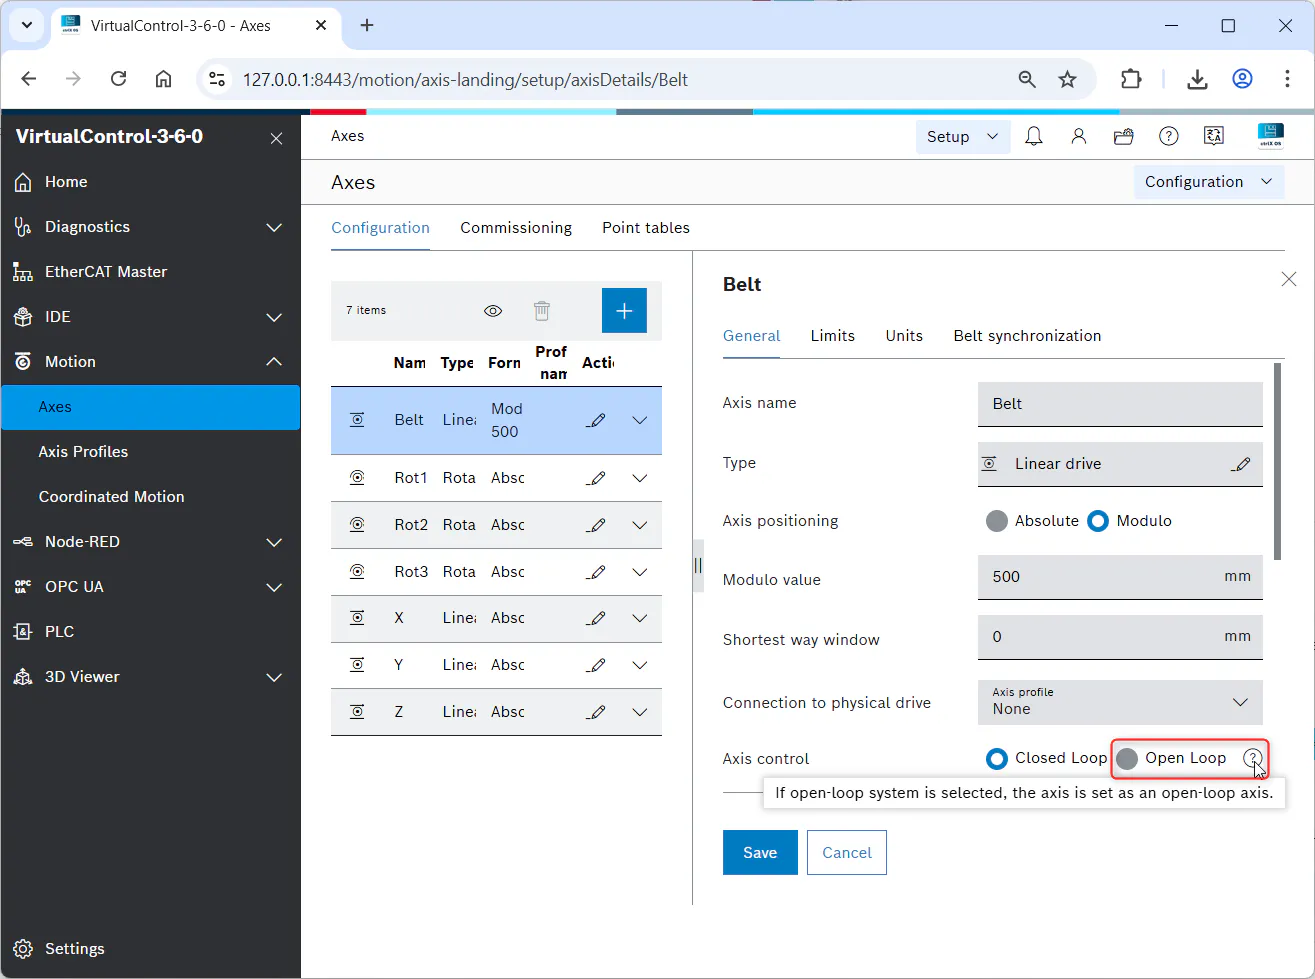Viewport: 1315px width, 979px height.
Task: Open the browser extensions icon
Action: click(x=1131, y=79)
